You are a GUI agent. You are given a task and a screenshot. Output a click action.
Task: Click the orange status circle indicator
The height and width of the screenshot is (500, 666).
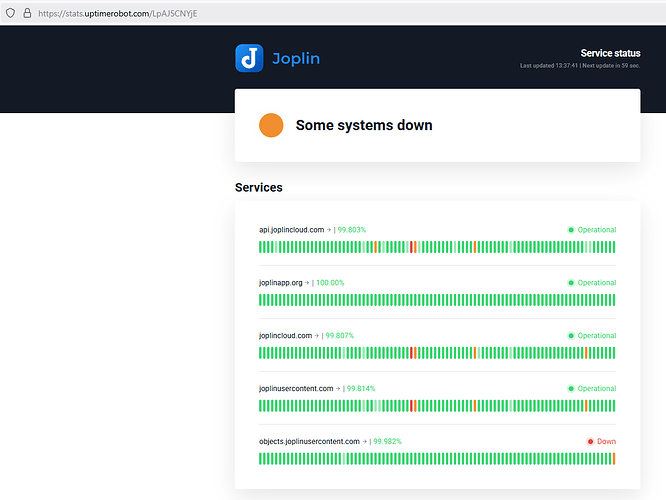point(271,125)
